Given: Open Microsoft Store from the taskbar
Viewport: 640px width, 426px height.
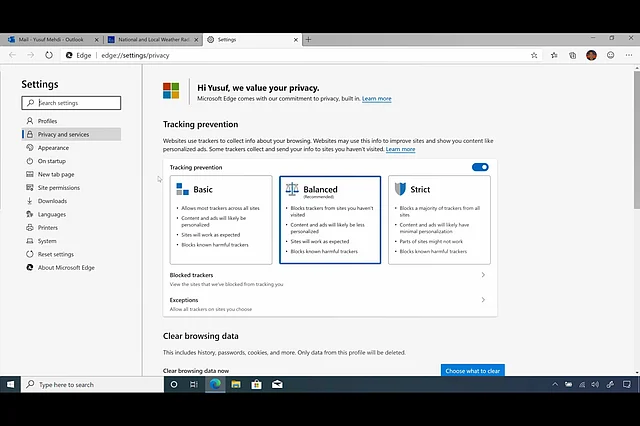Looking at the screenshot, I should pos(256,384).
